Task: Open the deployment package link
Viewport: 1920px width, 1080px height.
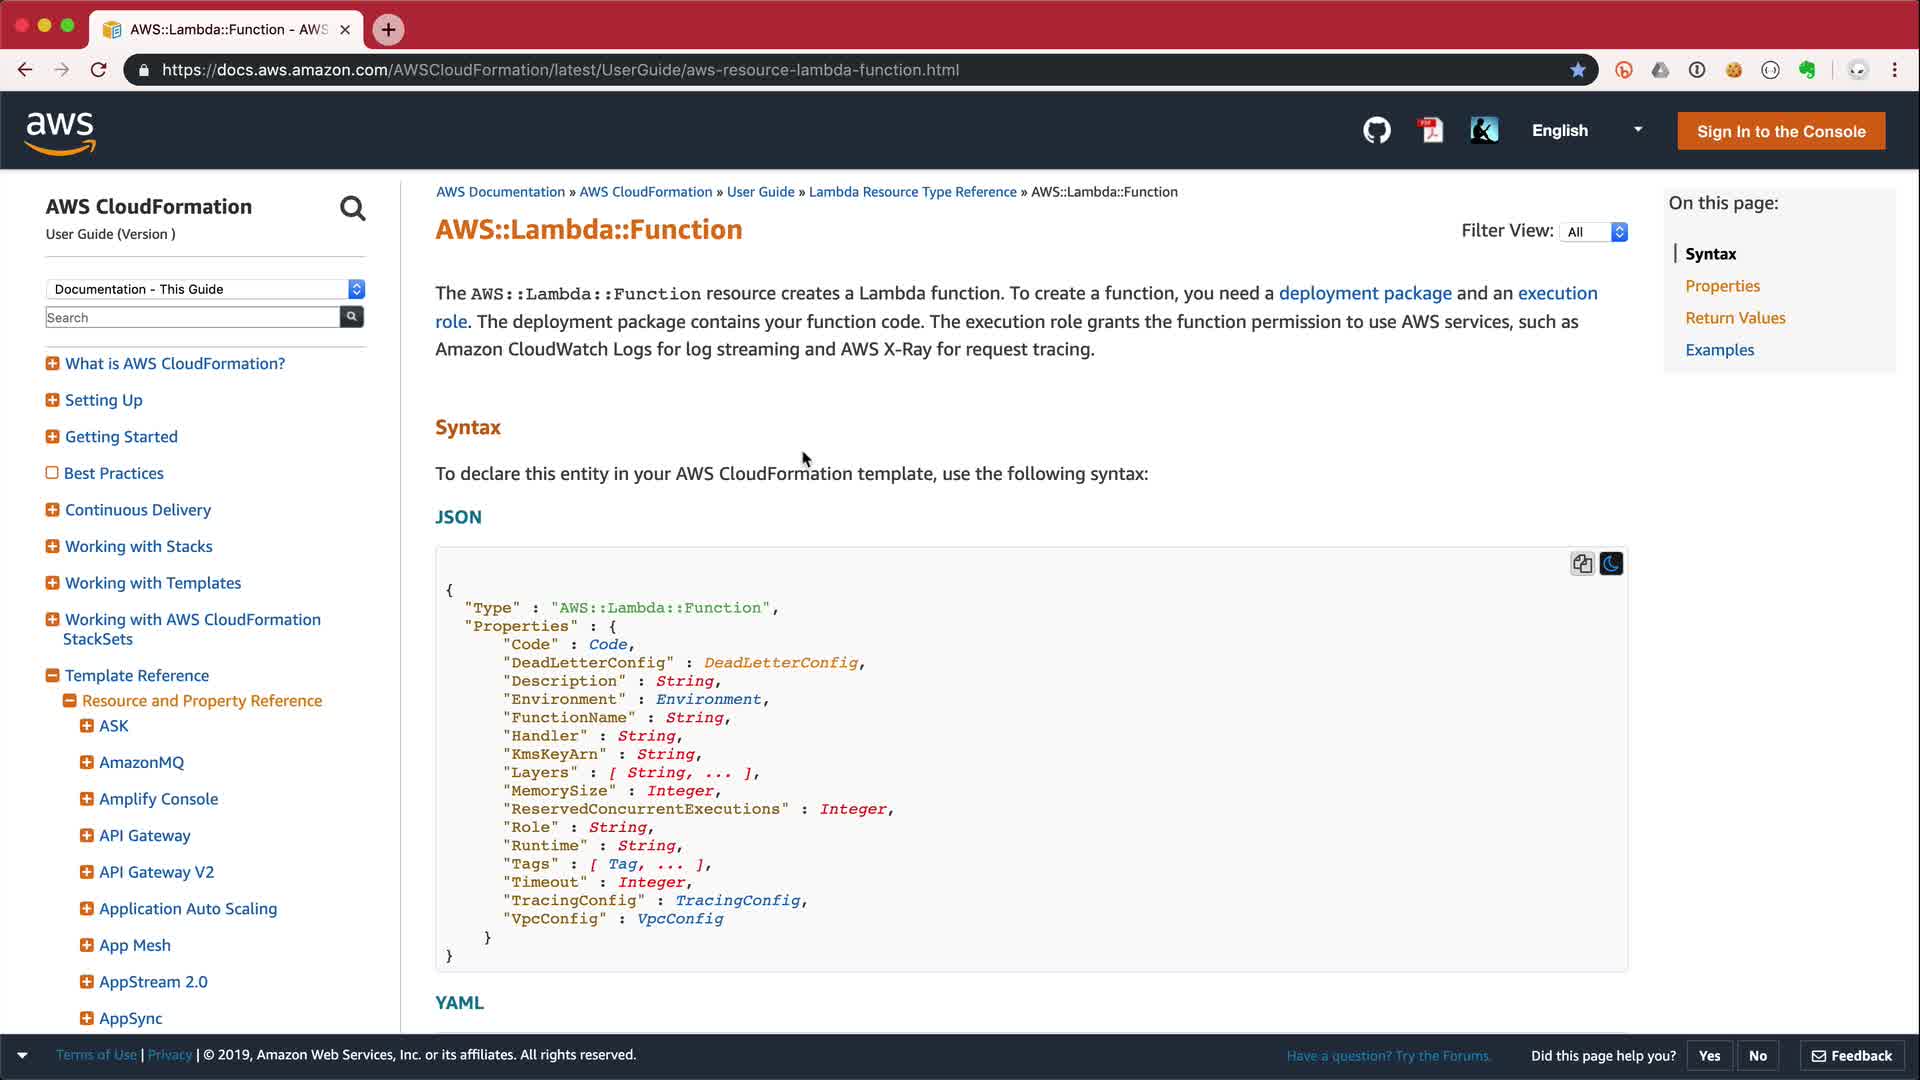Action: [x=1364, y=293]
